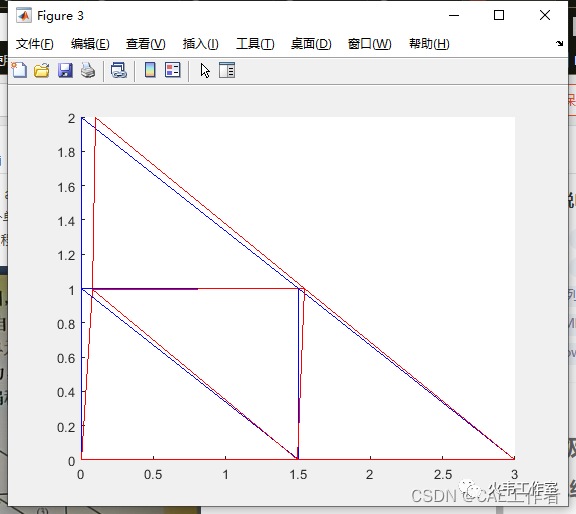Viewport: 576px width, 514px height.
Task: Click the y-axis tick label 1.8
Action: [x=66, y=152]
